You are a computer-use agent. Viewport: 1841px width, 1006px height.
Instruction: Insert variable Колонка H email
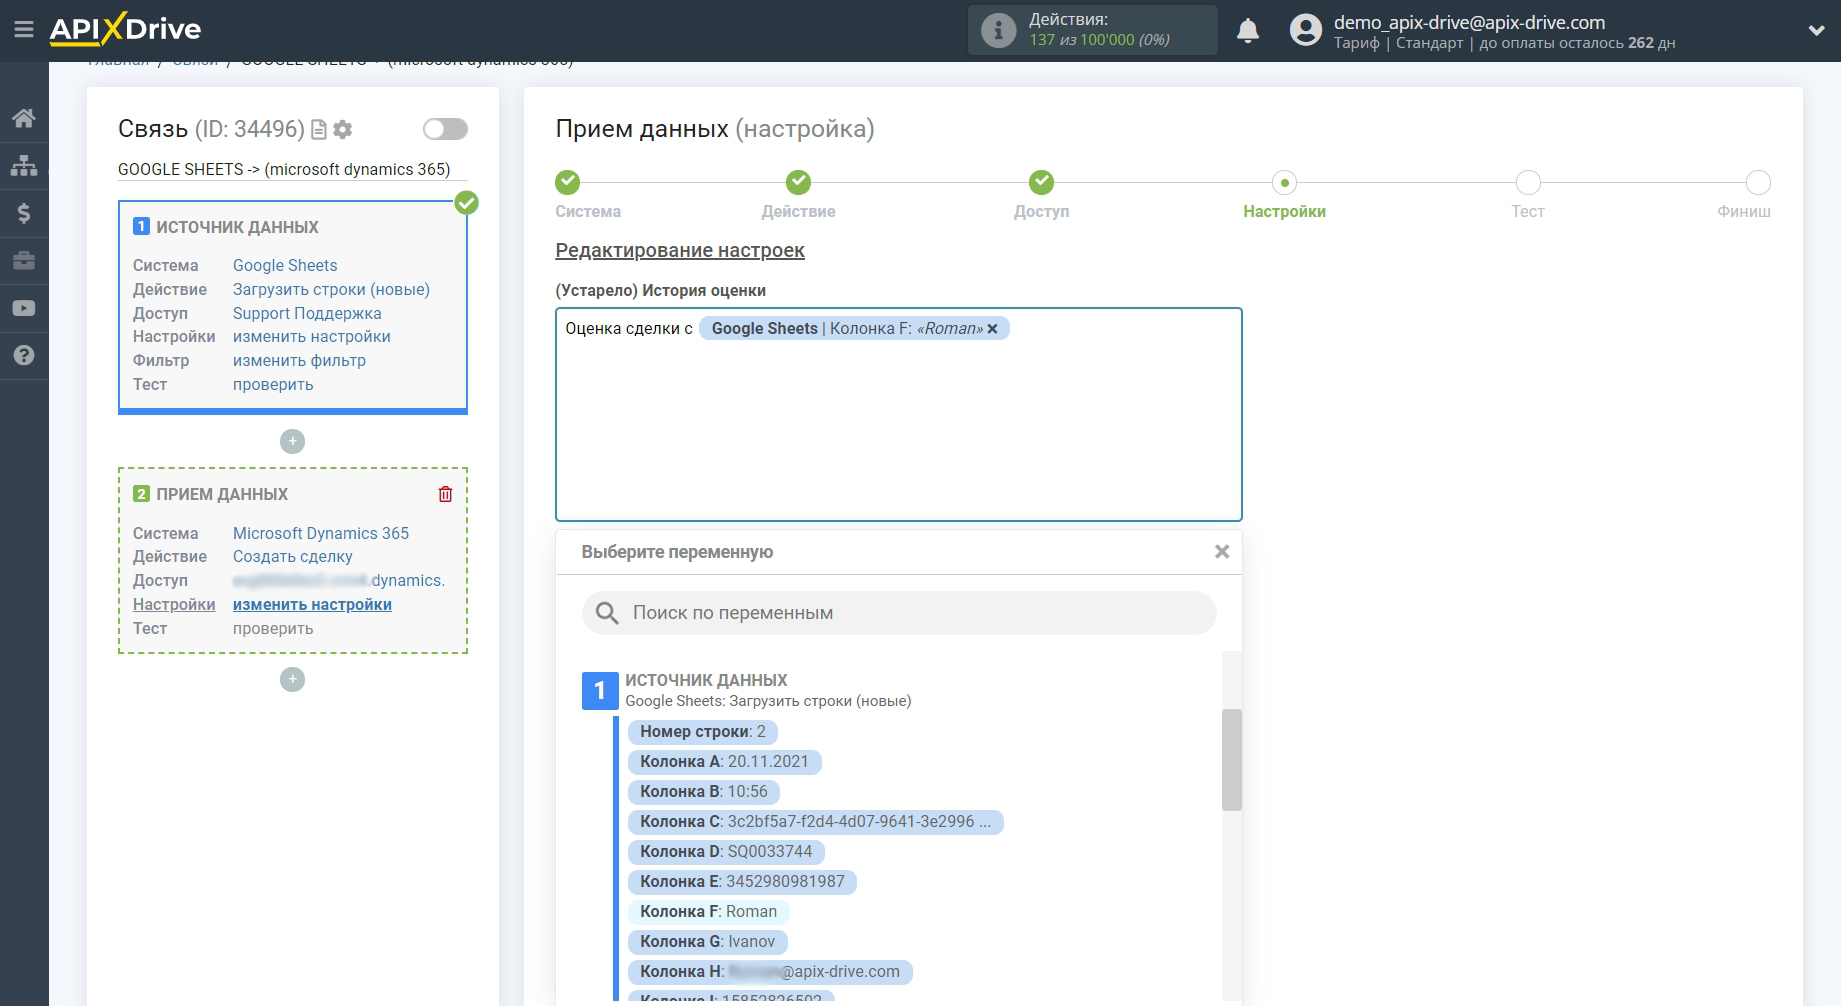(770, 972)
